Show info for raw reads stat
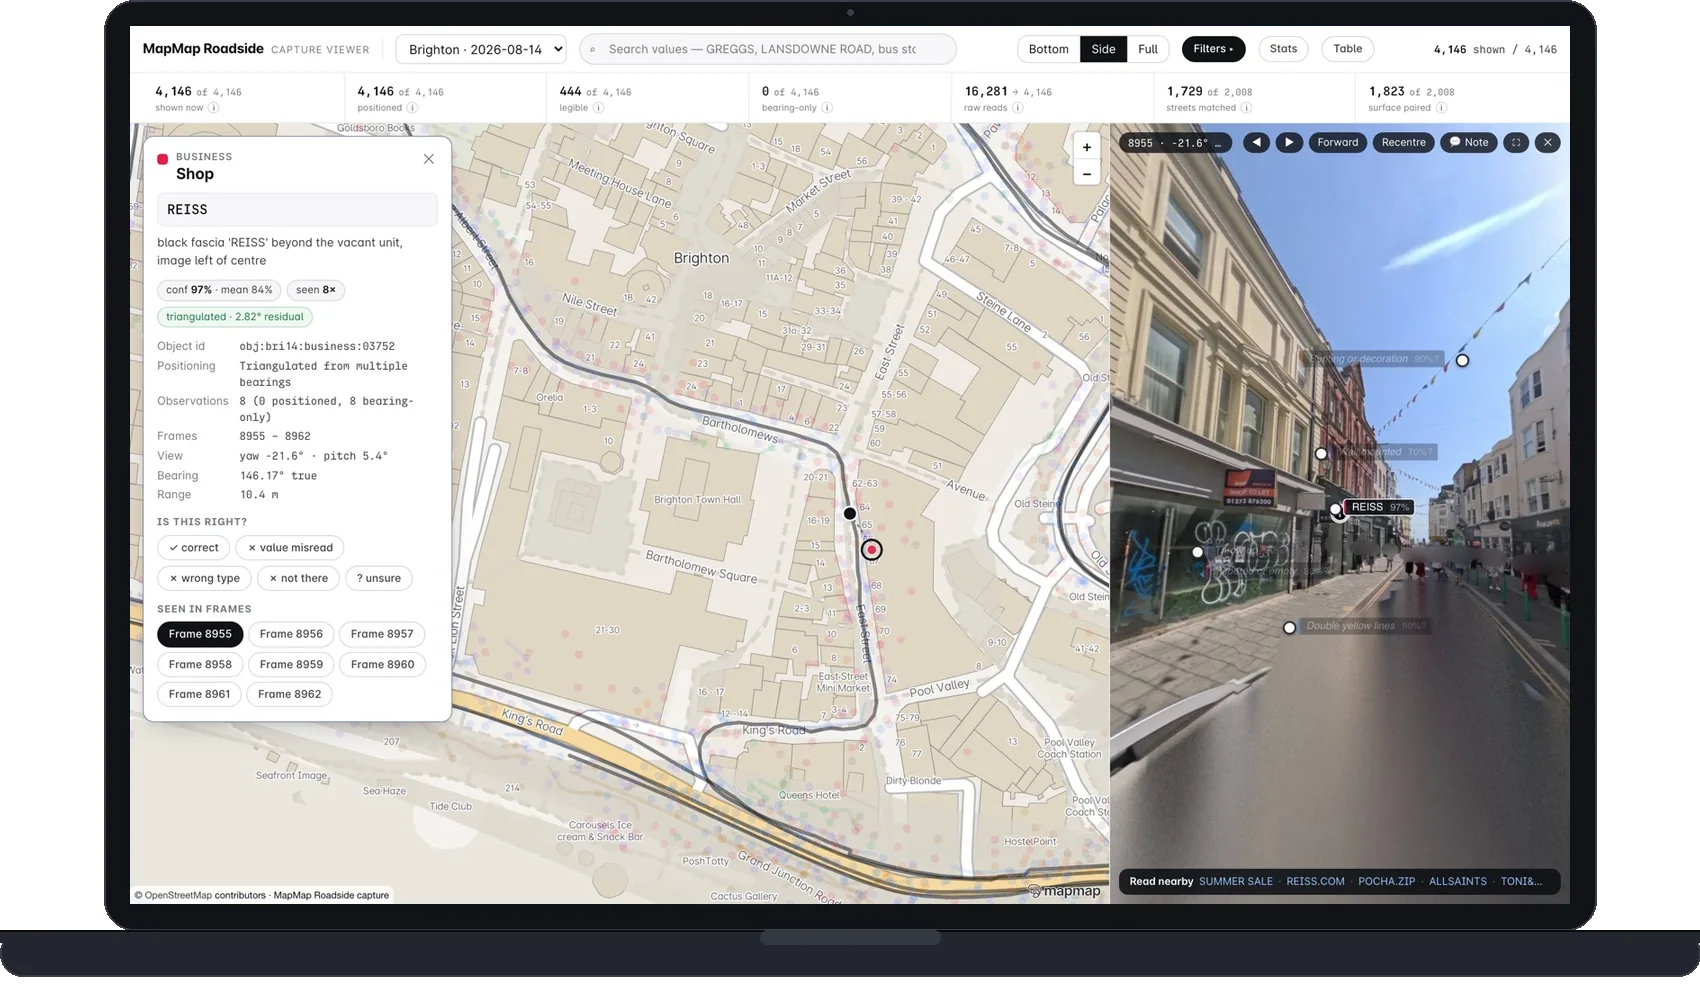The image size is (1700, 984). pyautogui.click(x=1017, y=108)
